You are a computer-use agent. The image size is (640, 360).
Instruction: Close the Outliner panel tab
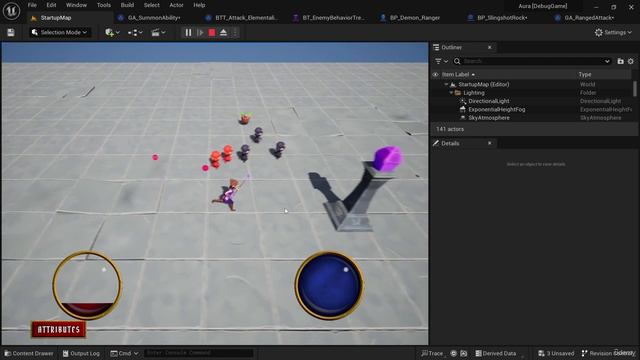(489, 47)
